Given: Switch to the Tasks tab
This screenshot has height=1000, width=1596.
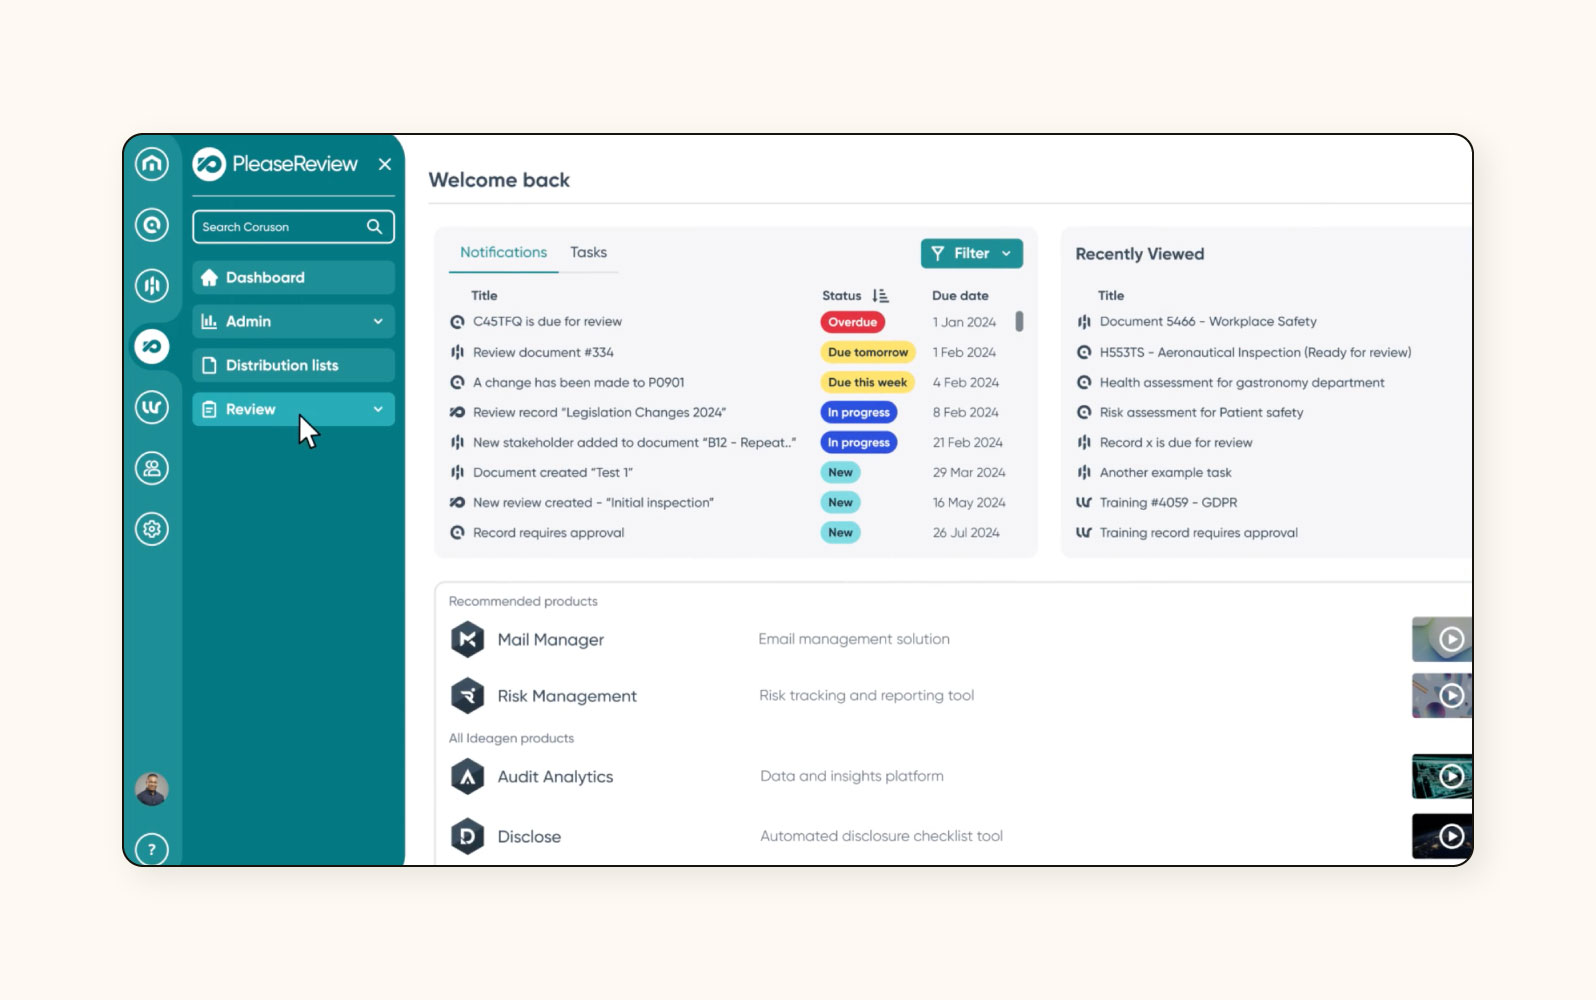Looking at the screenshot, I should click(x=588, y=252).
